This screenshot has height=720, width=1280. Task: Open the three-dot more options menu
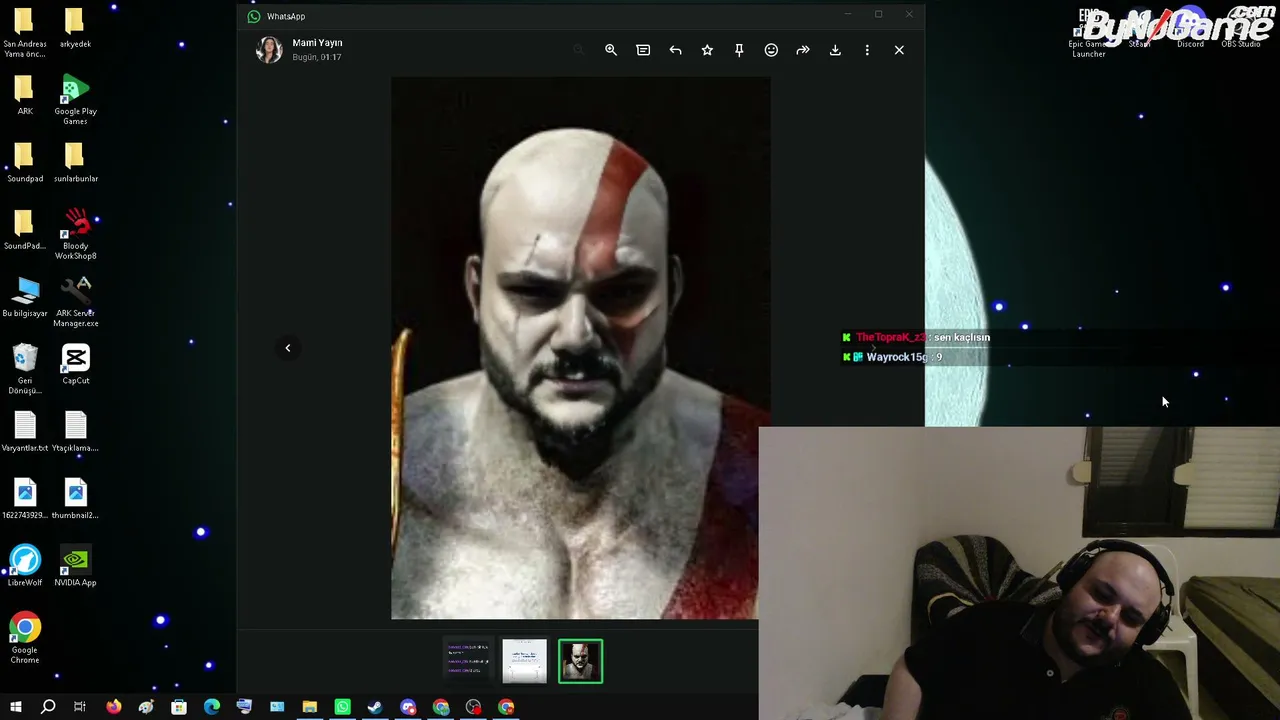[x=867, y=50]
